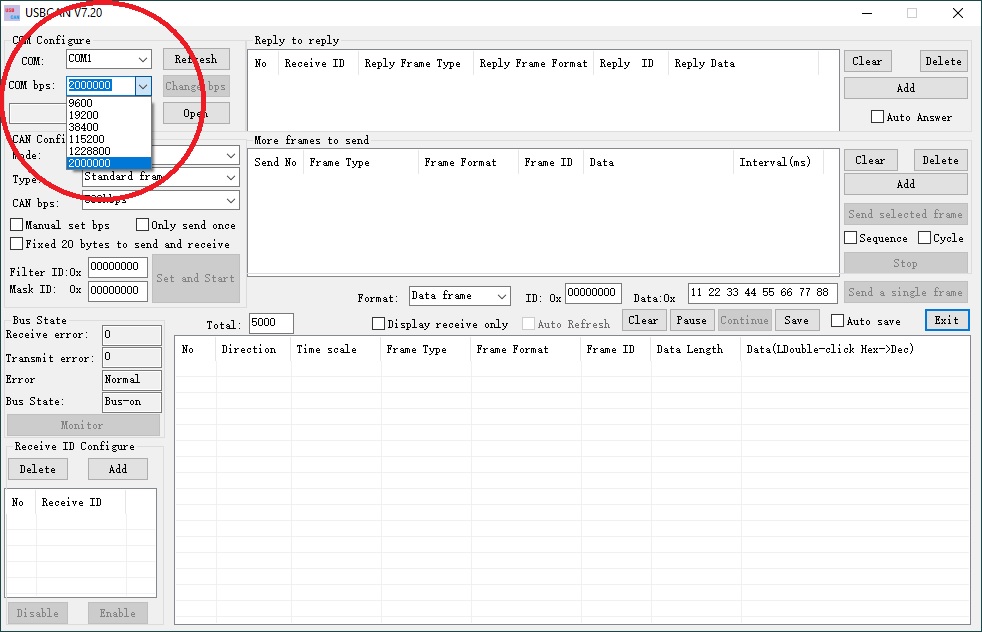
Task: Expand the Format Data frame dropdown
Action: point(501,297)
